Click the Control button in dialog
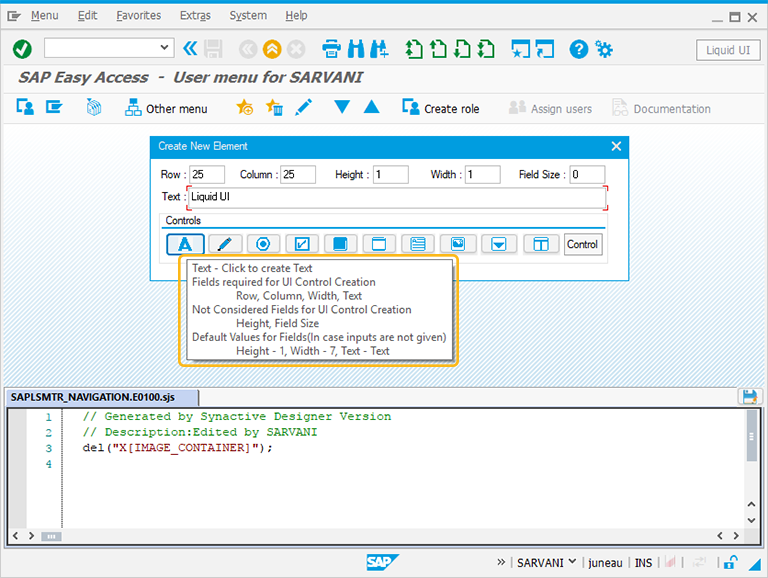The image size is (768, 578). click(x=582, y=244)
